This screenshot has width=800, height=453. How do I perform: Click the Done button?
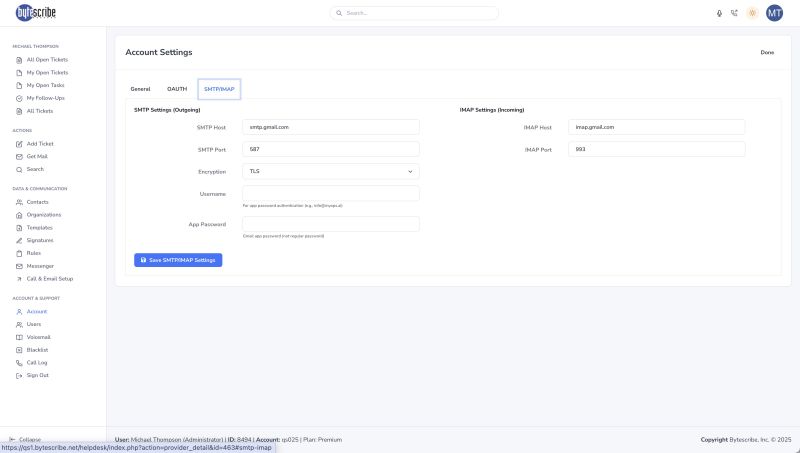(767, 52)
